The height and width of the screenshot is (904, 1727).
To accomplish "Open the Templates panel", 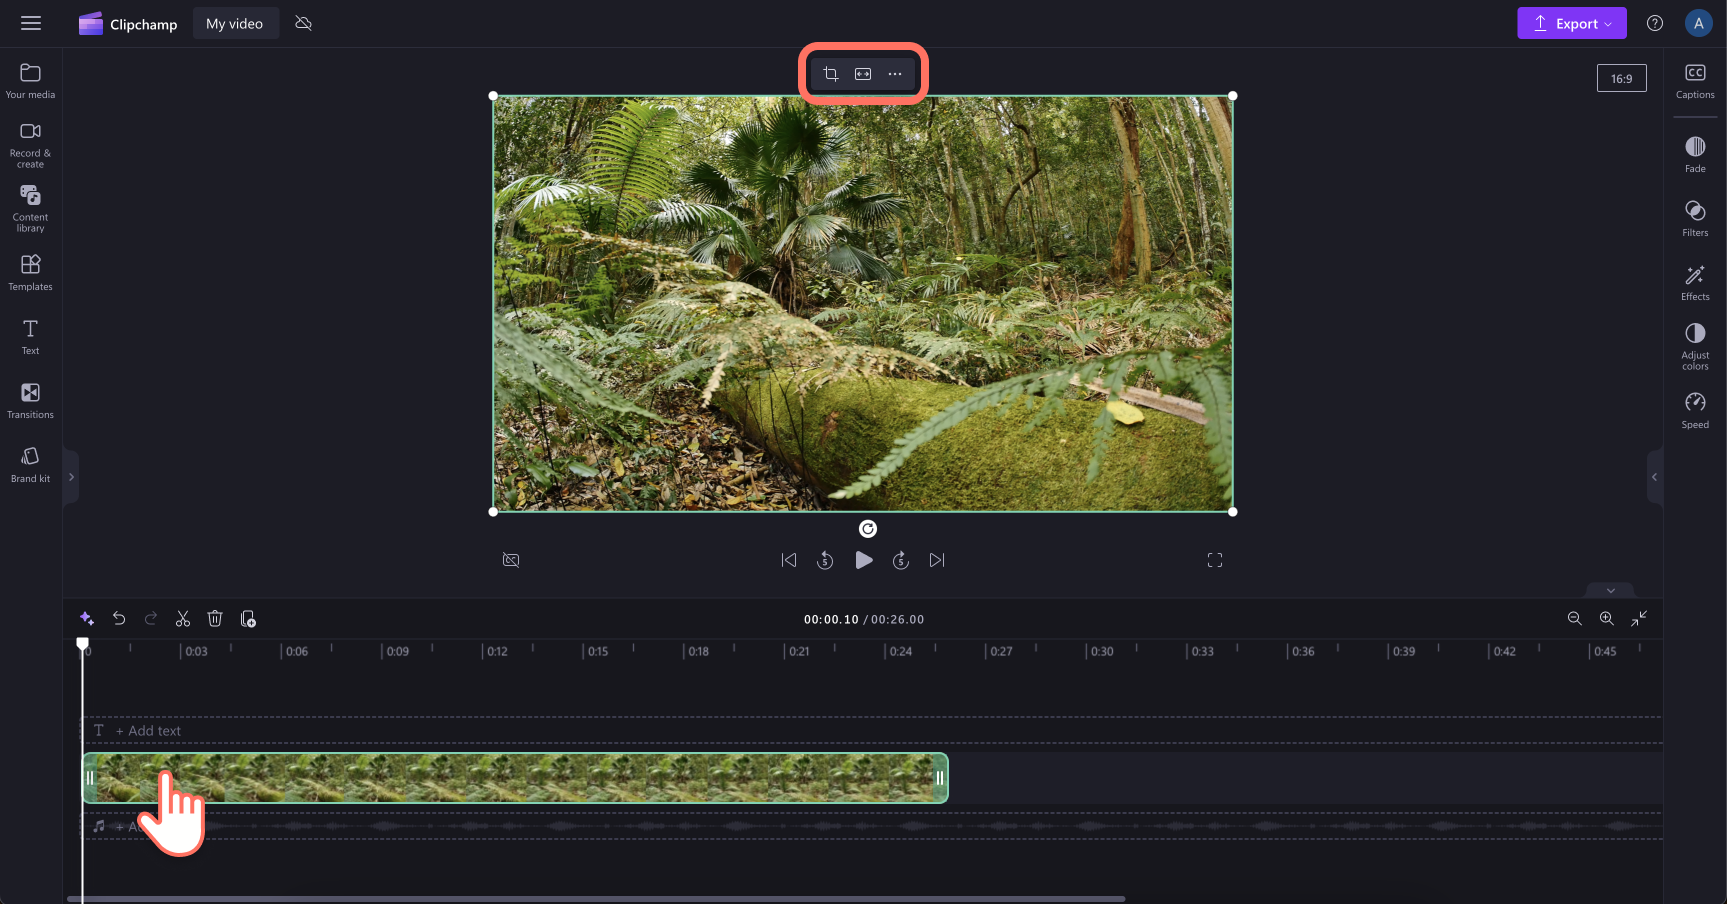I will 29,271.
